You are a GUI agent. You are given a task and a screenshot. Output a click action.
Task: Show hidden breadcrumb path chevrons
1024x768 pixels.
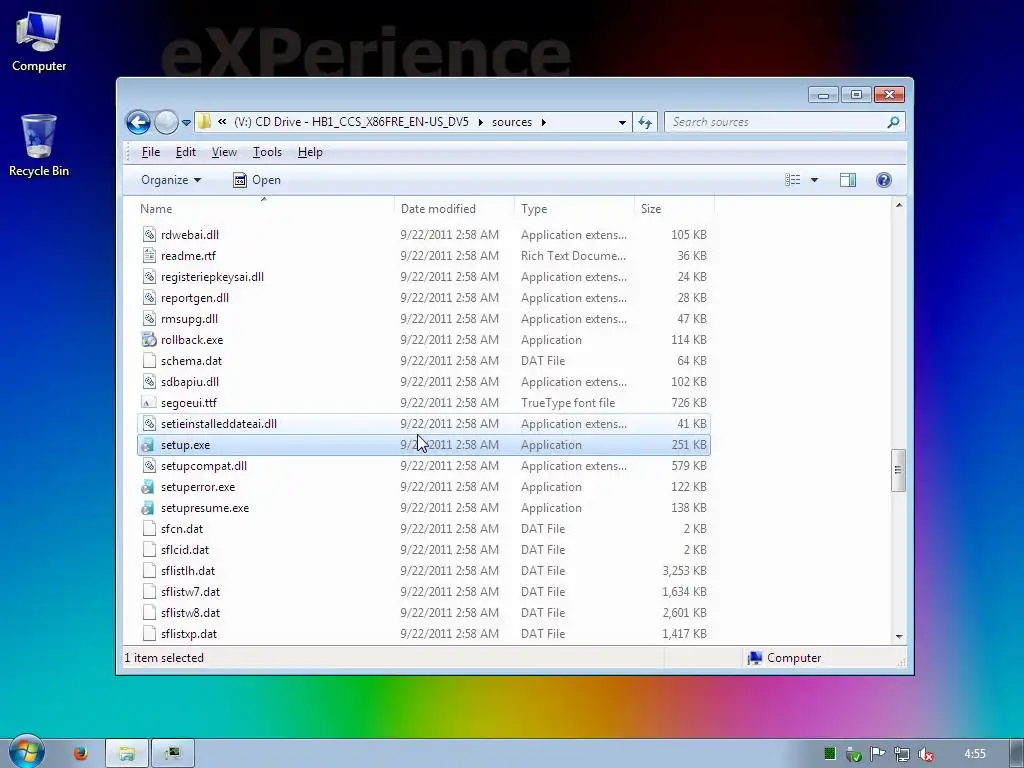222,122
